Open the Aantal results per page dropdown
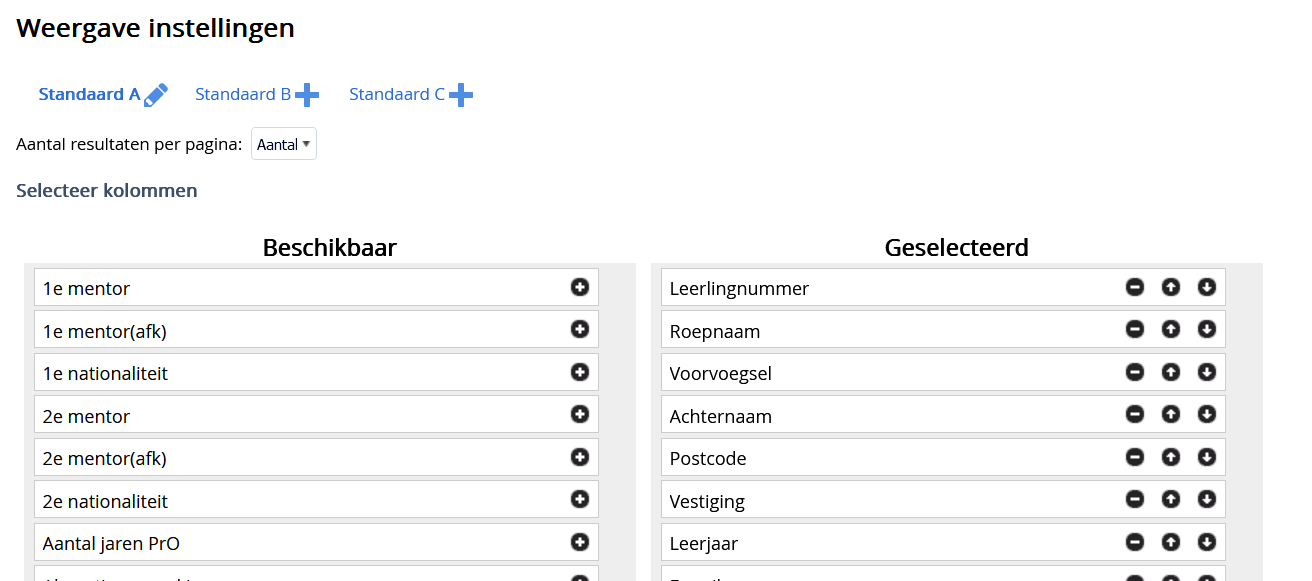 (284, 144)
